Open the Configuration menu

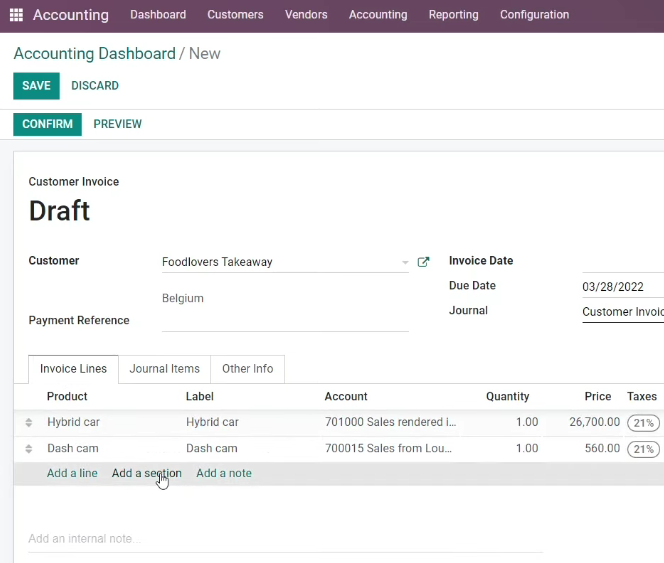tap(534, 15)
